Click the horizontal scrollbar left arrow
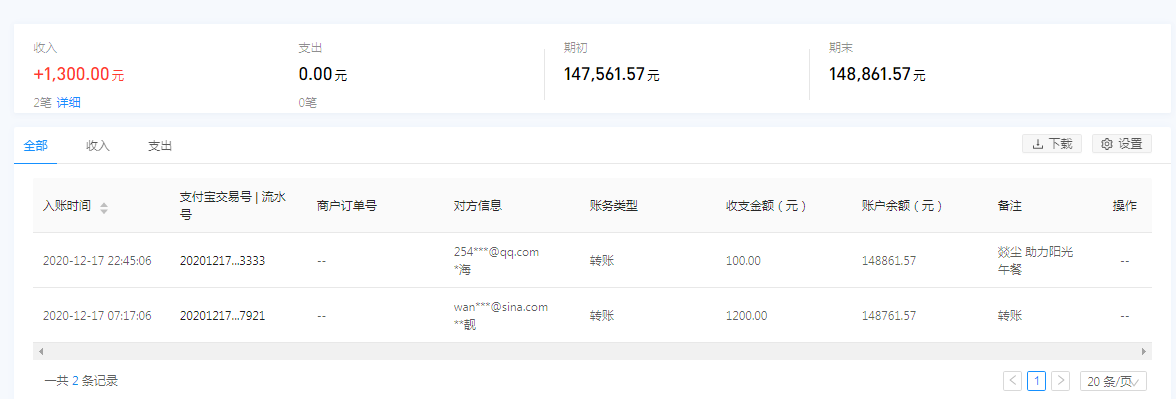 coord(40,351)
